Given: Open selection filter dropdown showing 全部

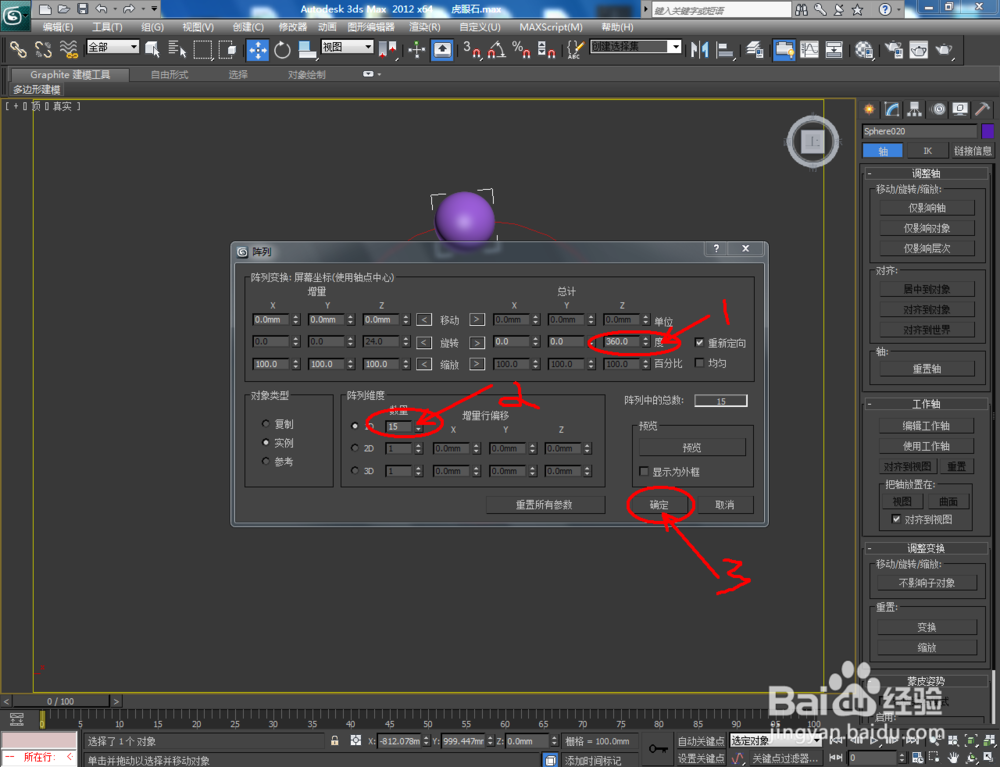Looking at the screenshot, I should coord(113,47).
